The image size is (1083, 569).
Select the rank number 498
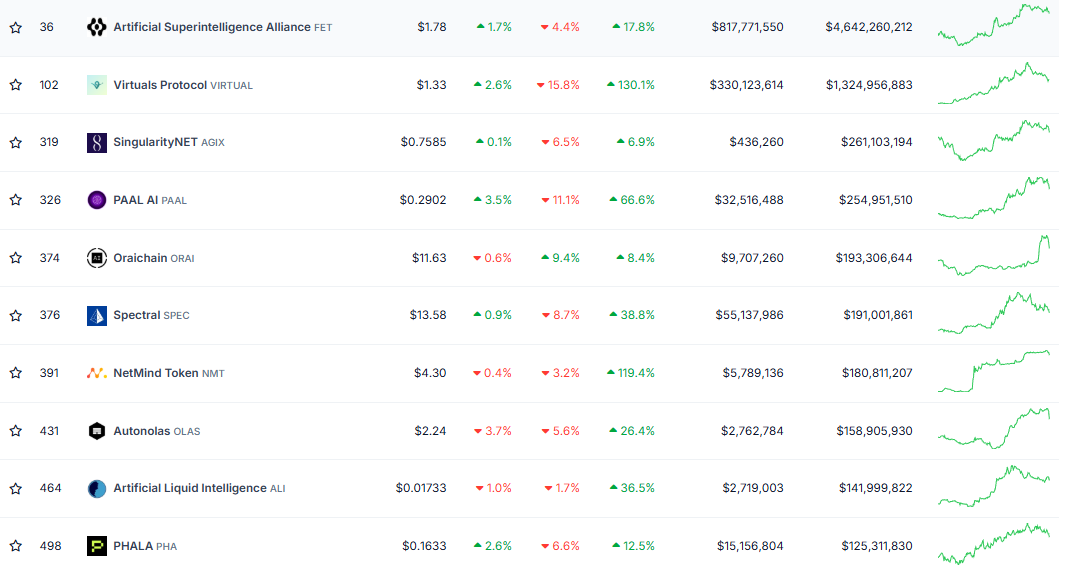tap(50, 546)
